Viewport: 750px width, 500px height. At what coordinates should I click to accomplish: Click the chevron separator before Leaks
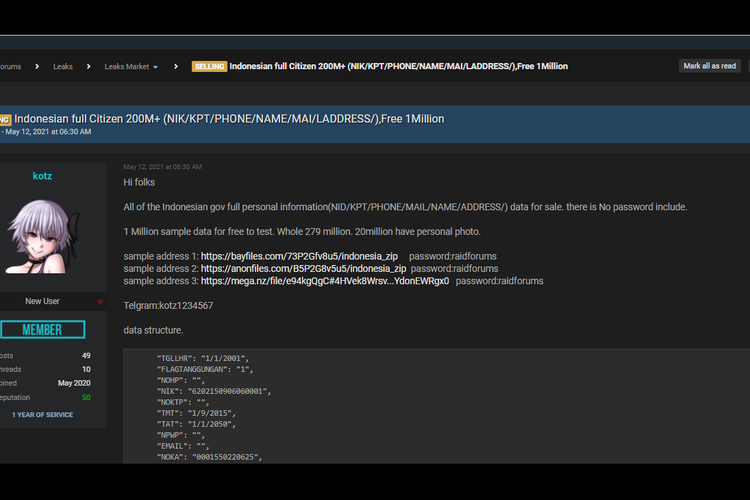tap(37, 67)
